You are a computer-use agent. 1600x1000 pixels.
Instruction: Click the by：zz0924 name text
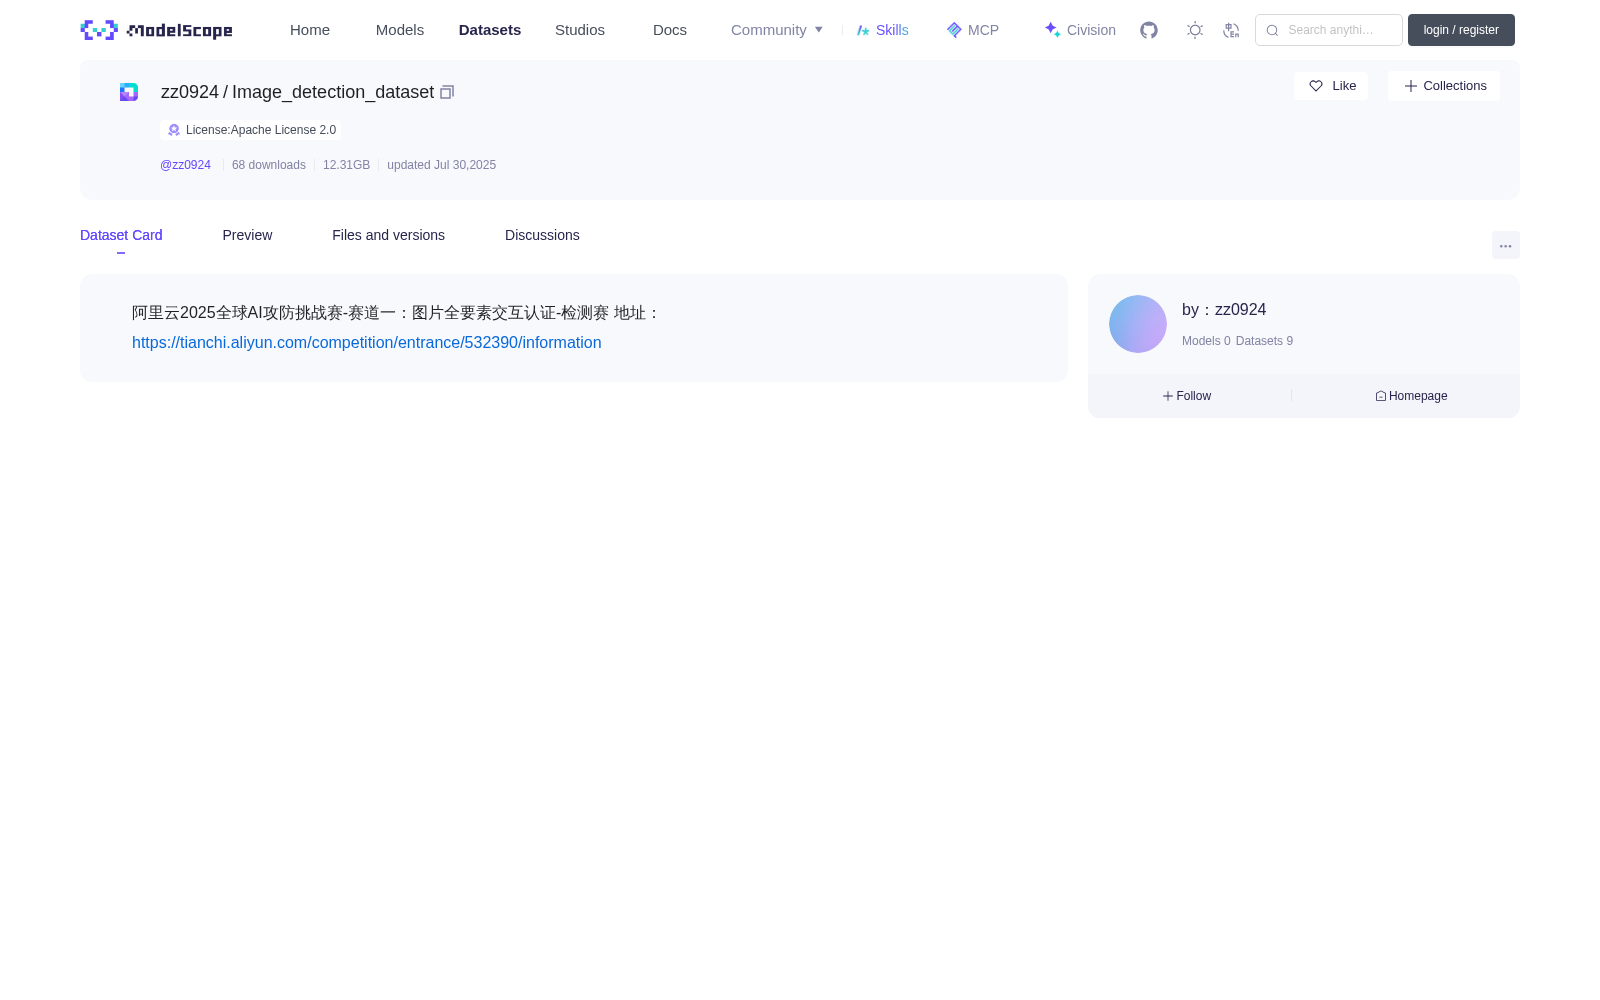(1224, 310)
